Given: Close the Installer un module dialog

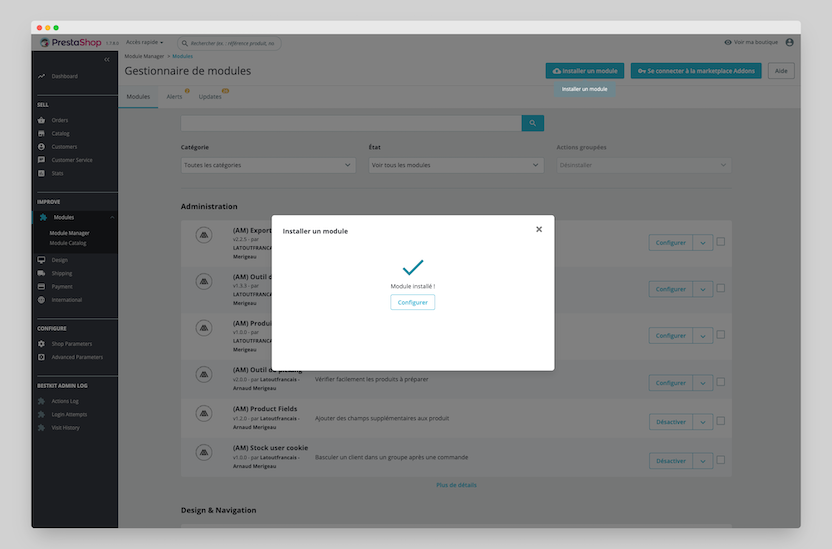Looking at the screenshot, I should [x=539, y=229].
